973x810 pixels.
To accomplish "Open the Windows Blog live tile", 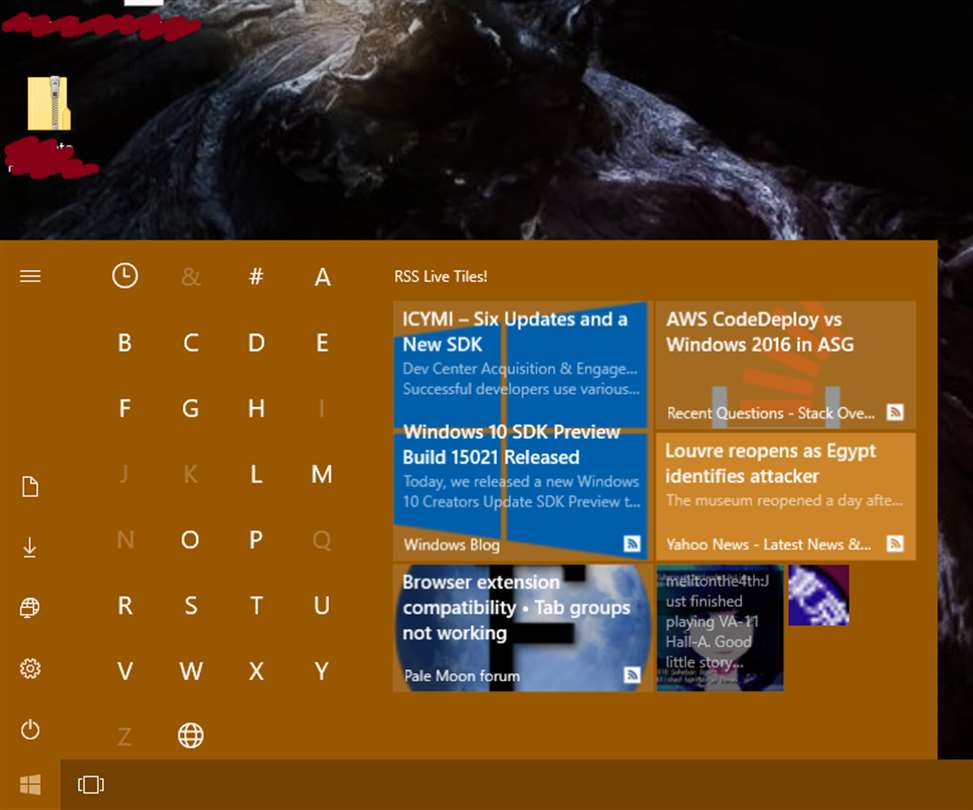I will 521,431.
